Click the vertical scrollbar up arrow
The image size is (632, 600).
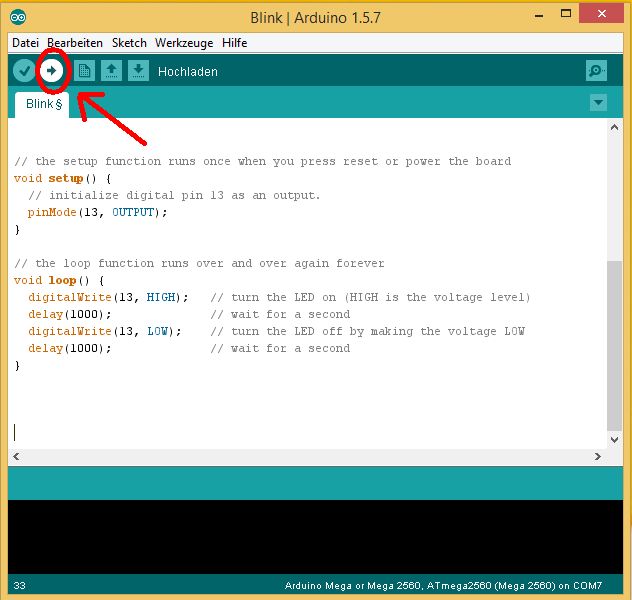(x=614, y=127)
